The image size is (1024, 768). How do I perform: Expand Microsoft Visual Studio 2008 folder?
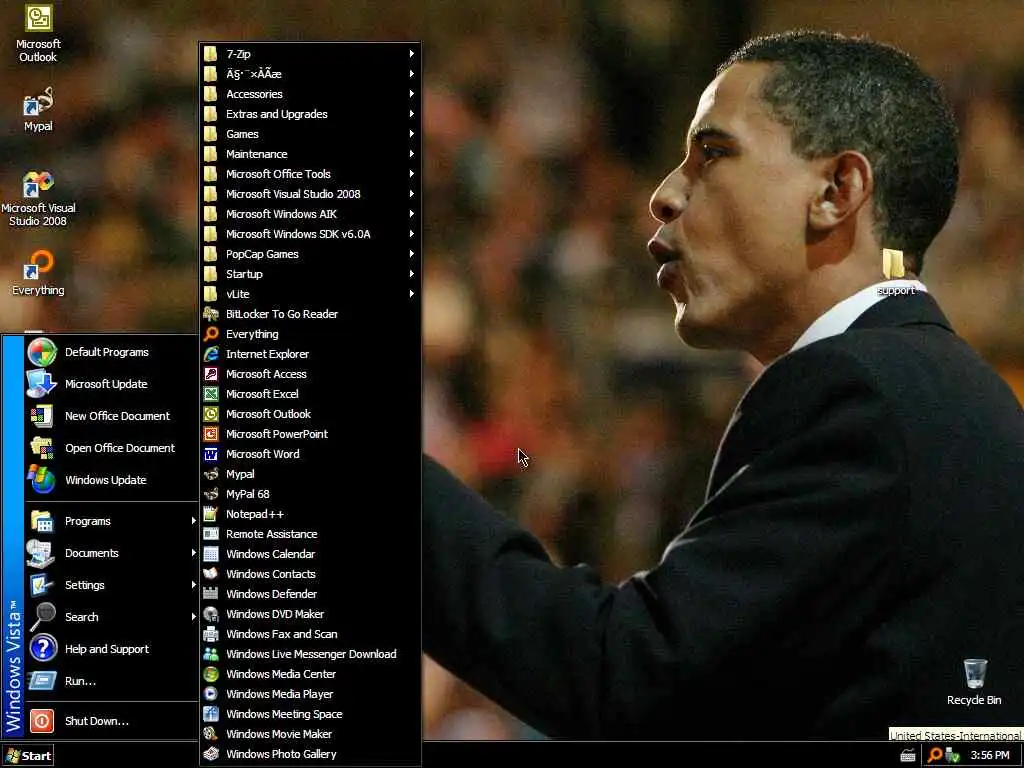click(310, 194)
